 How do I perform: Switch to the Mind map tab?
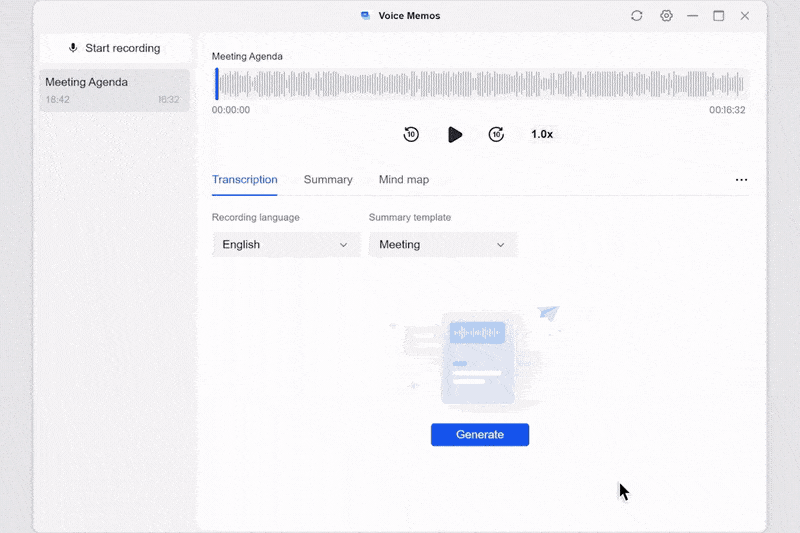404,180
